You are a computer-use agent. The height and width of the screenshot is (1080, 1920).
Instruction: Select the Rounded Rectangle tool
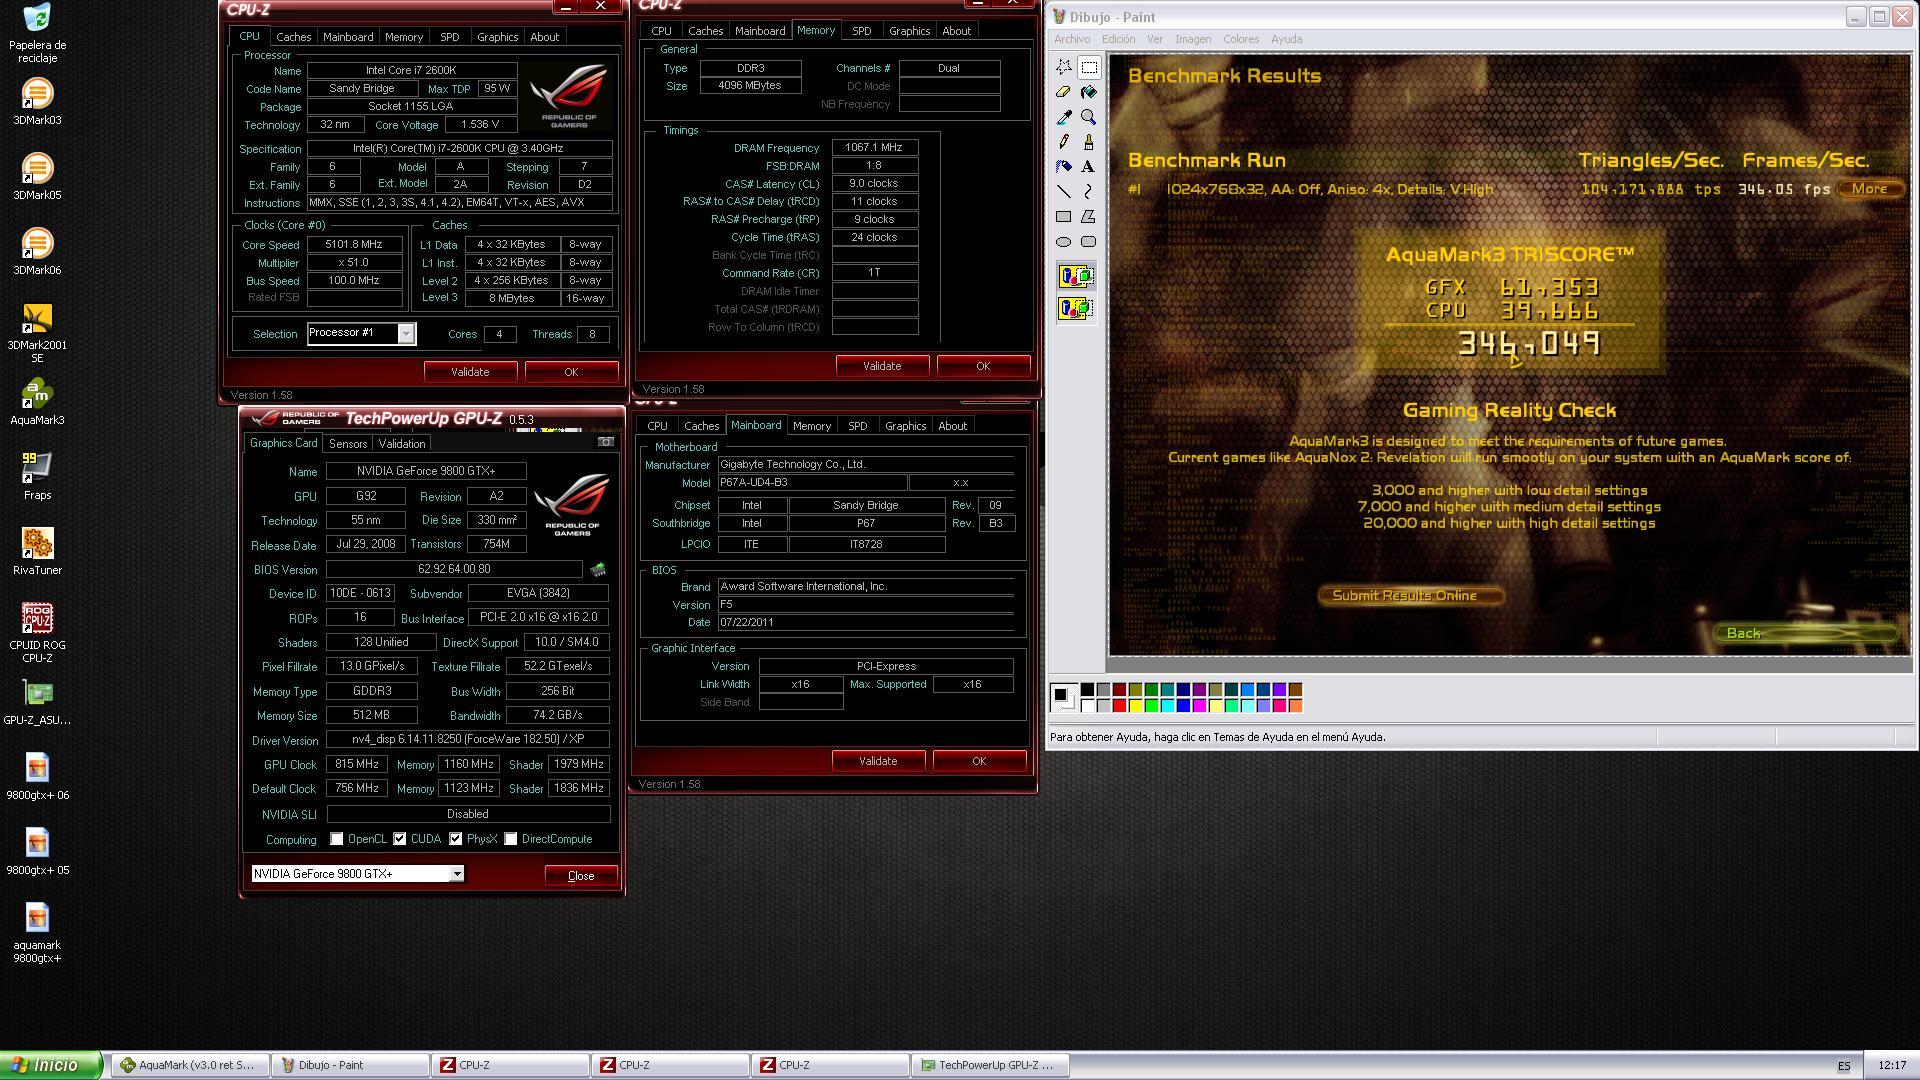pos(1089,242)
